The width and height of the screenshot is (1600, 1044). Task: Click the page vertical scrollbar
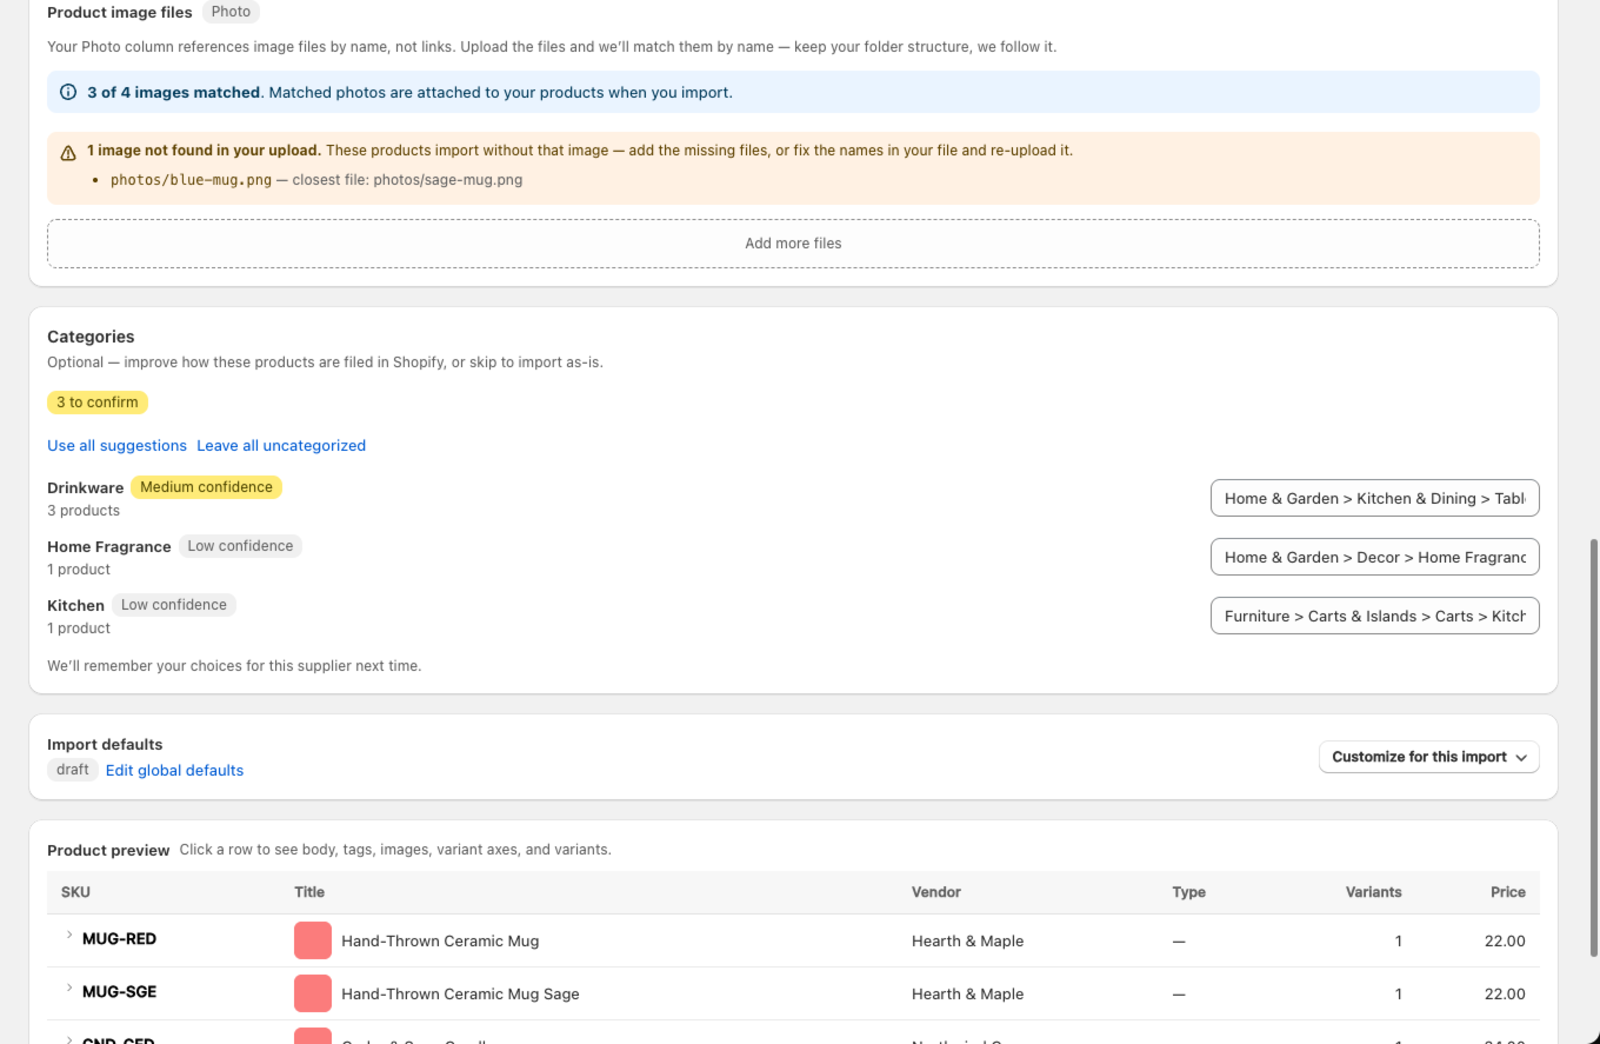(x=1594, y=748)
